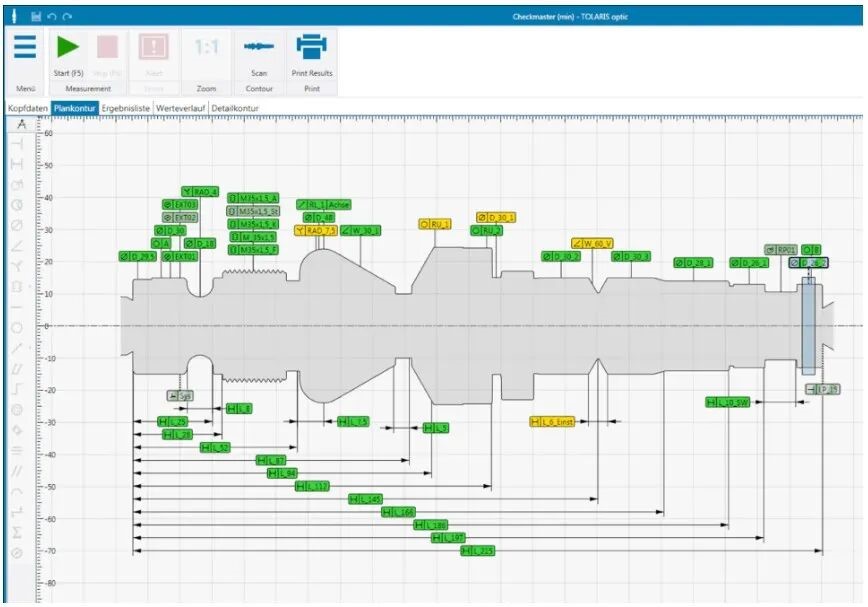The width and height of the screenshot is (868, 607).
Task: Select the L_10_SW length label
Action: pyautogui.click(x=728, y=402)
